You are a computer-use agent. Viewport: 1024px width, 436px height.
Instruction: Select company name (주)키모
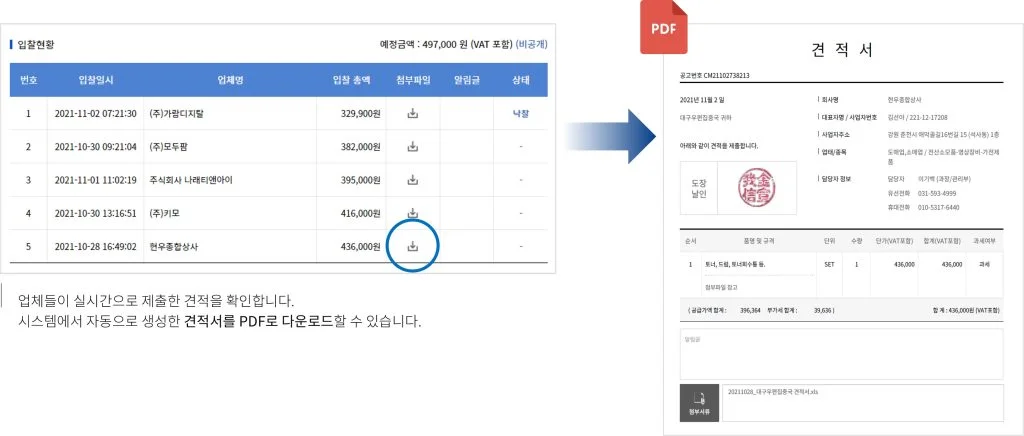coord(167,213)
